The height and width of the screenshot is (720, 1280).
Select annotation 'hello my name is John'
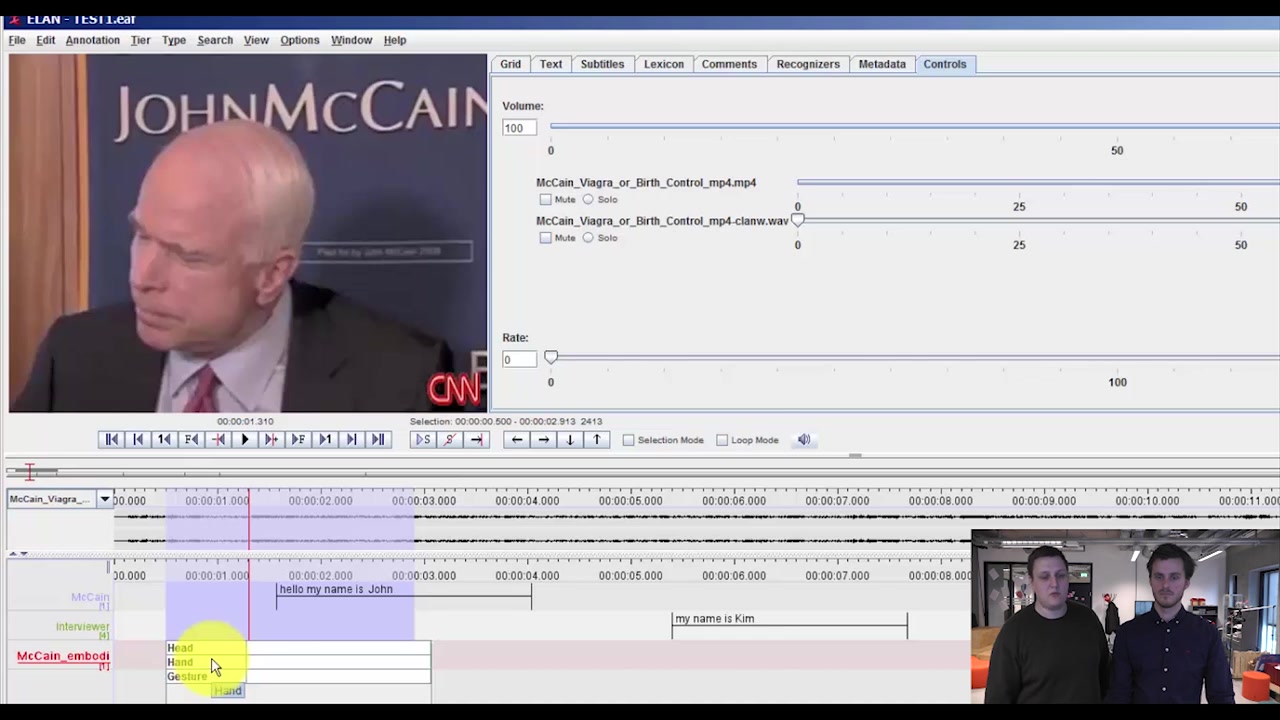click(404, 597)
